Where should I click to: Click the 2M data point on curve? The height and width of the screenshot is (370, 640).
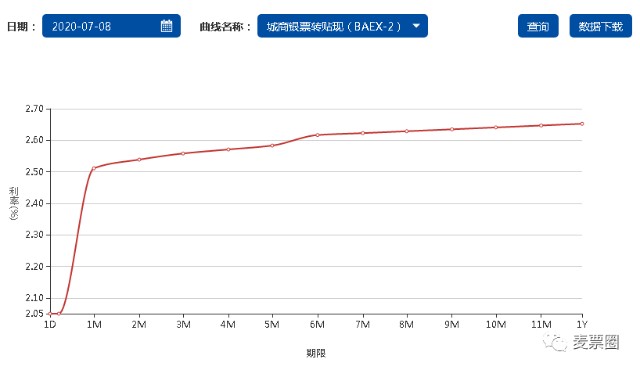[139, 160]
